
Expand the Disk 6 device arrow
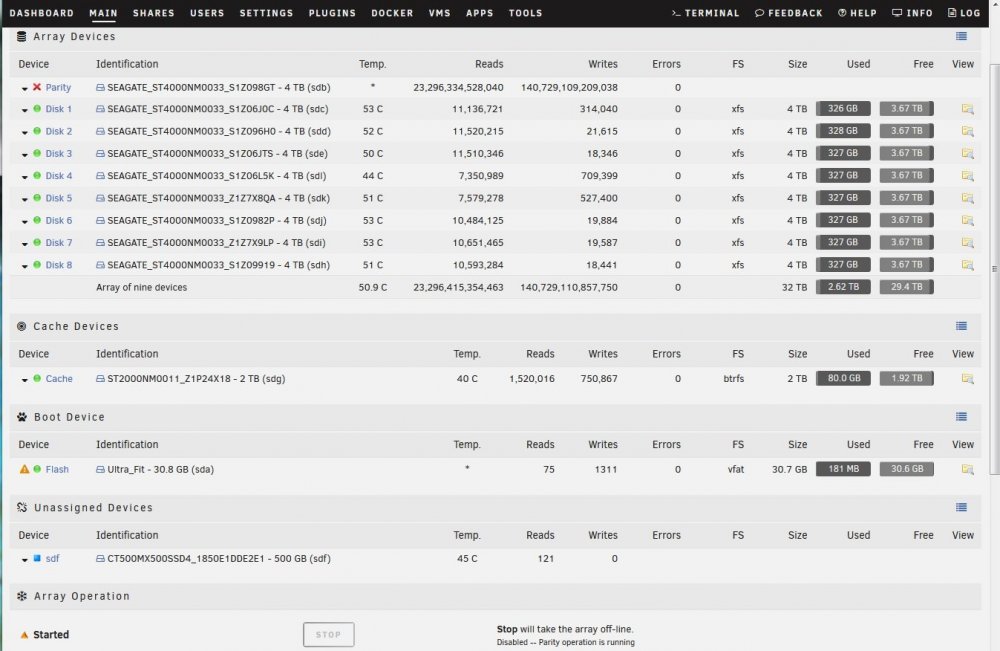point(24,222)
